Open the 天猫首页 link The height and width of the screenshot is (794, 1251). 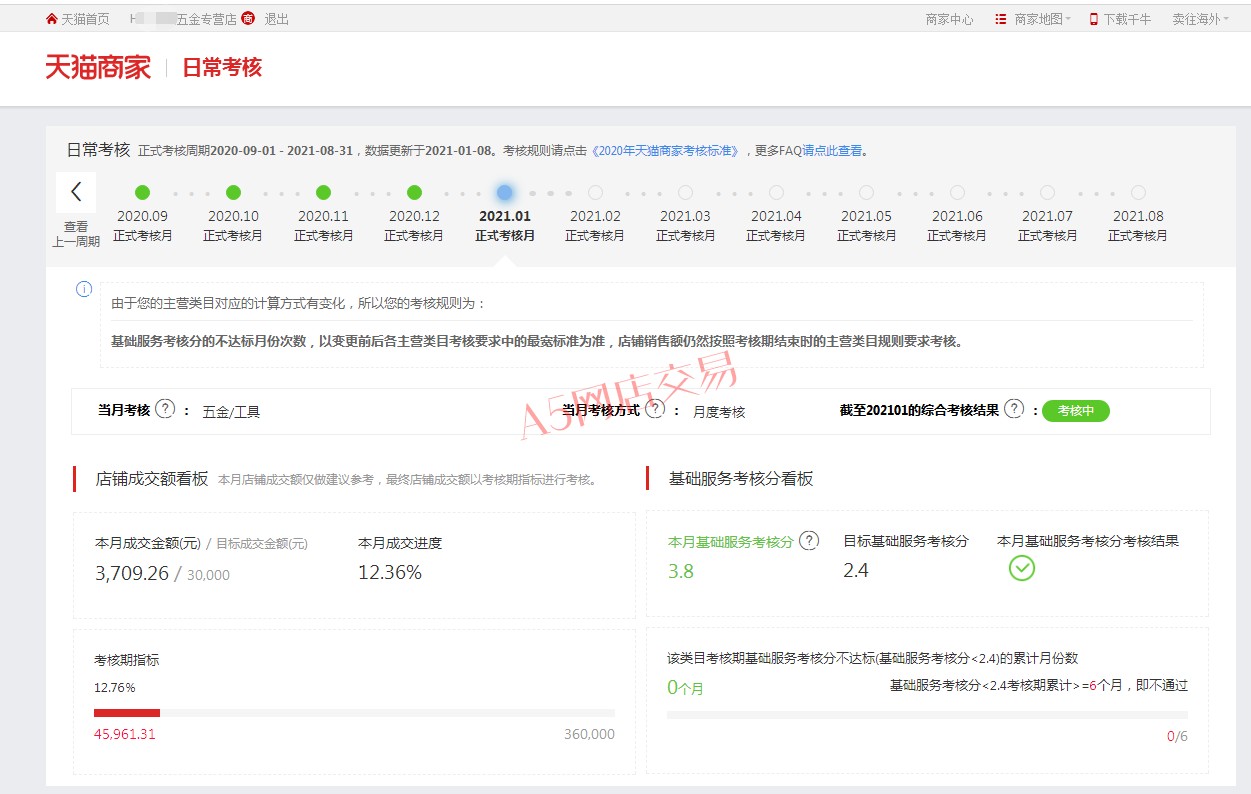click(x=85, y=19)
